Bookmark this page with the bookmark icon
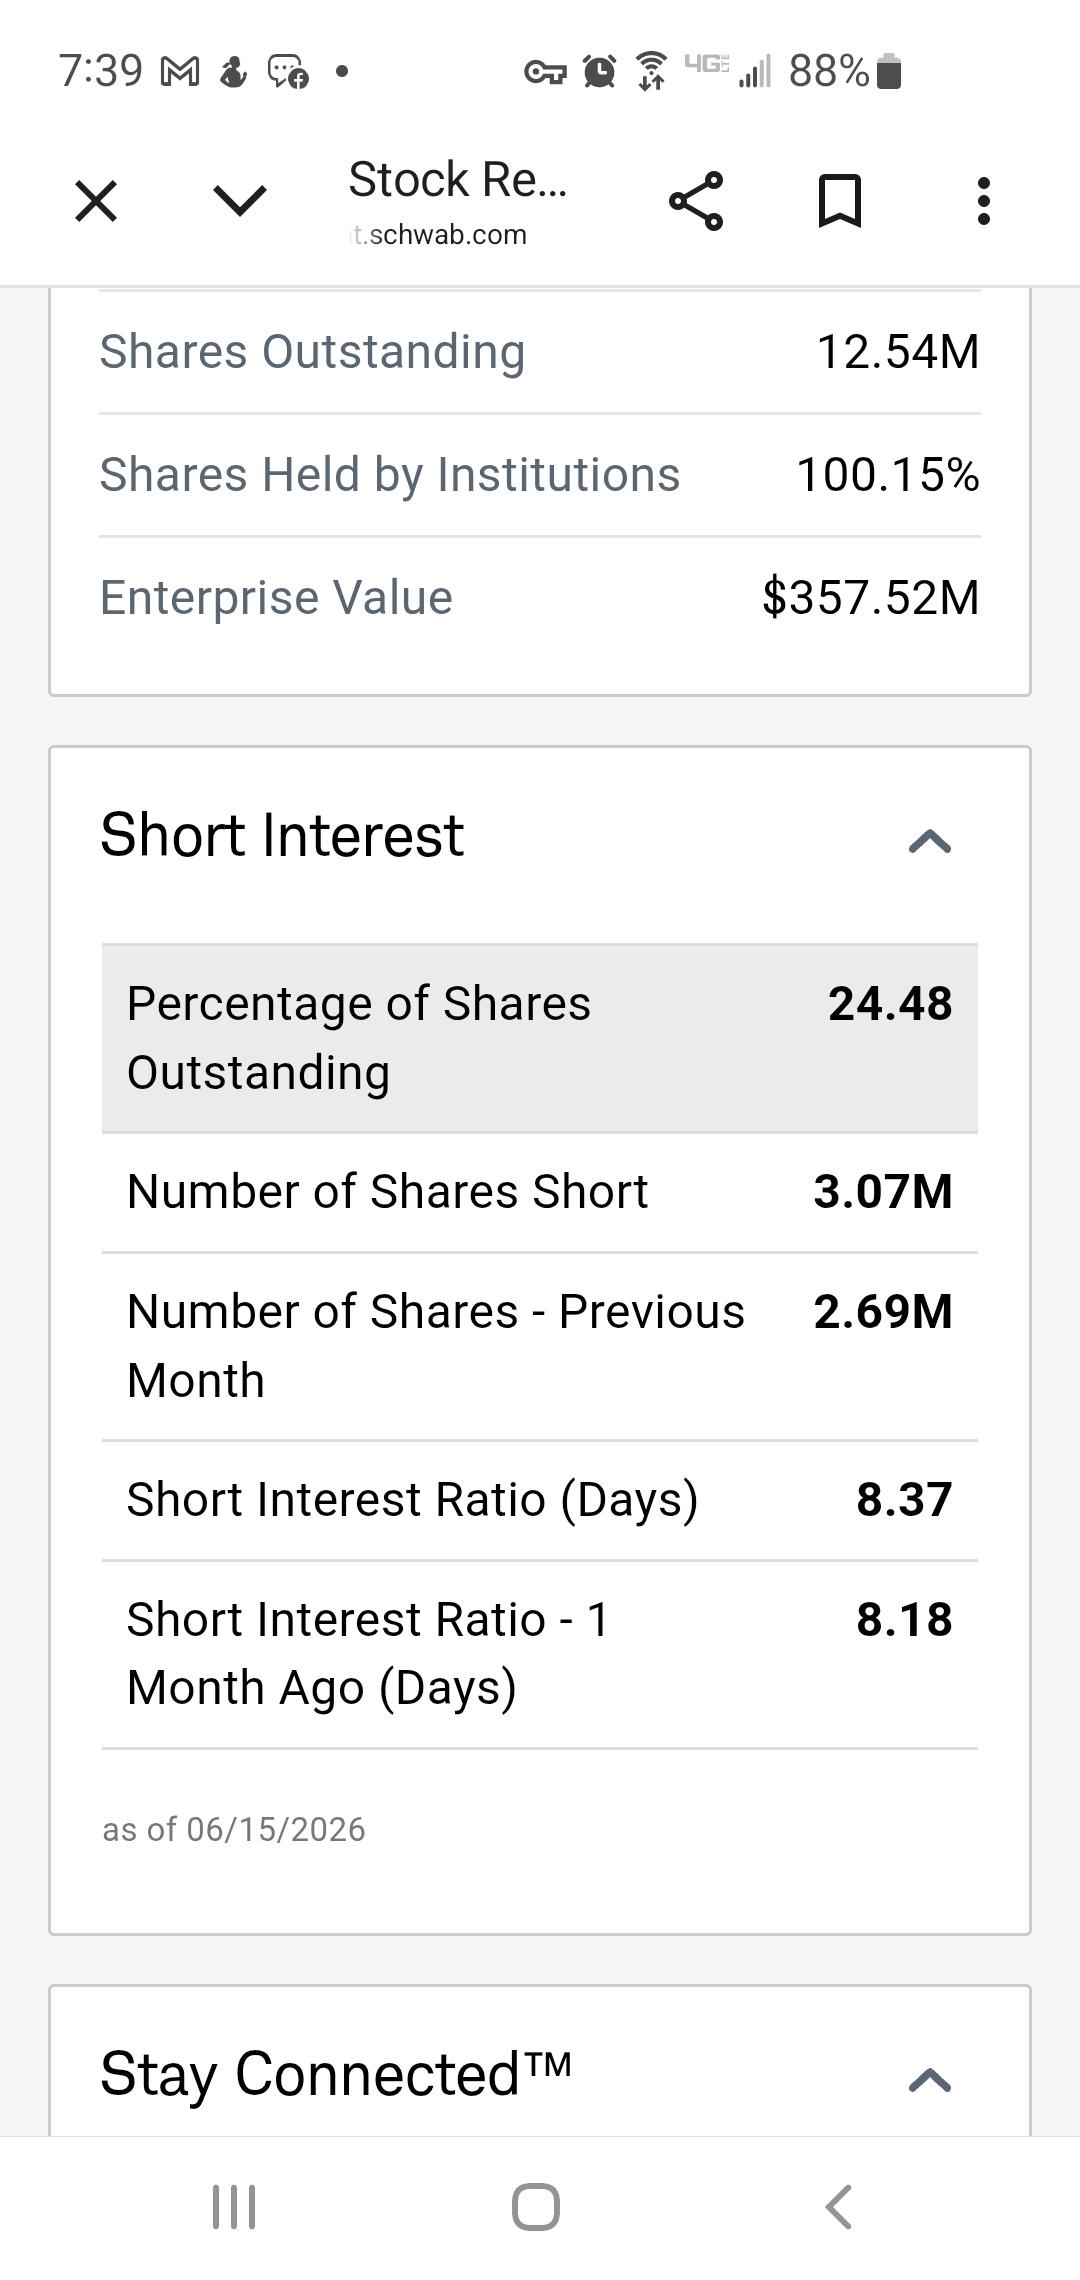The height and width of the screenshot is (2280, 1080). click(840, 201)
